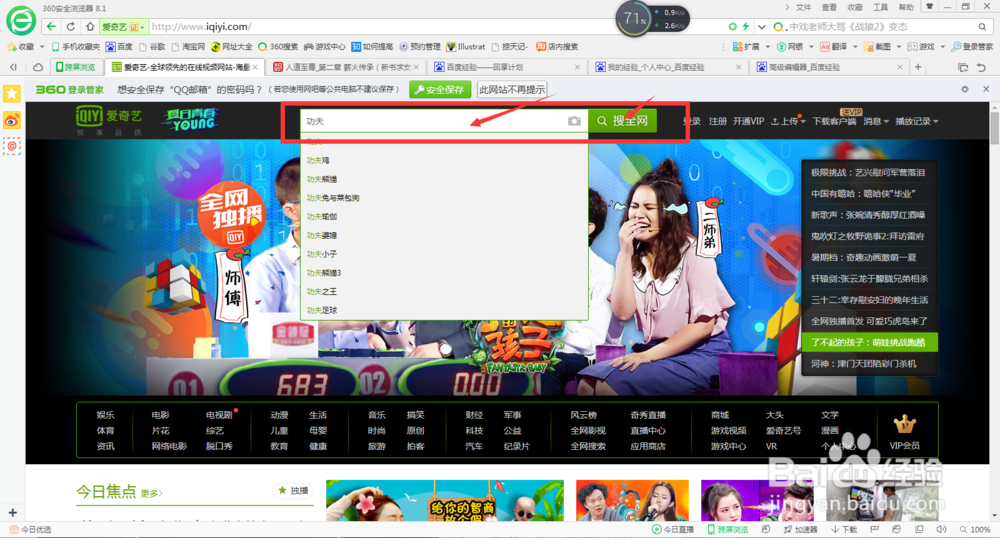Click restore closed tab undo icon
Viewport: 1000px width, 538px height.
(981, 67)
